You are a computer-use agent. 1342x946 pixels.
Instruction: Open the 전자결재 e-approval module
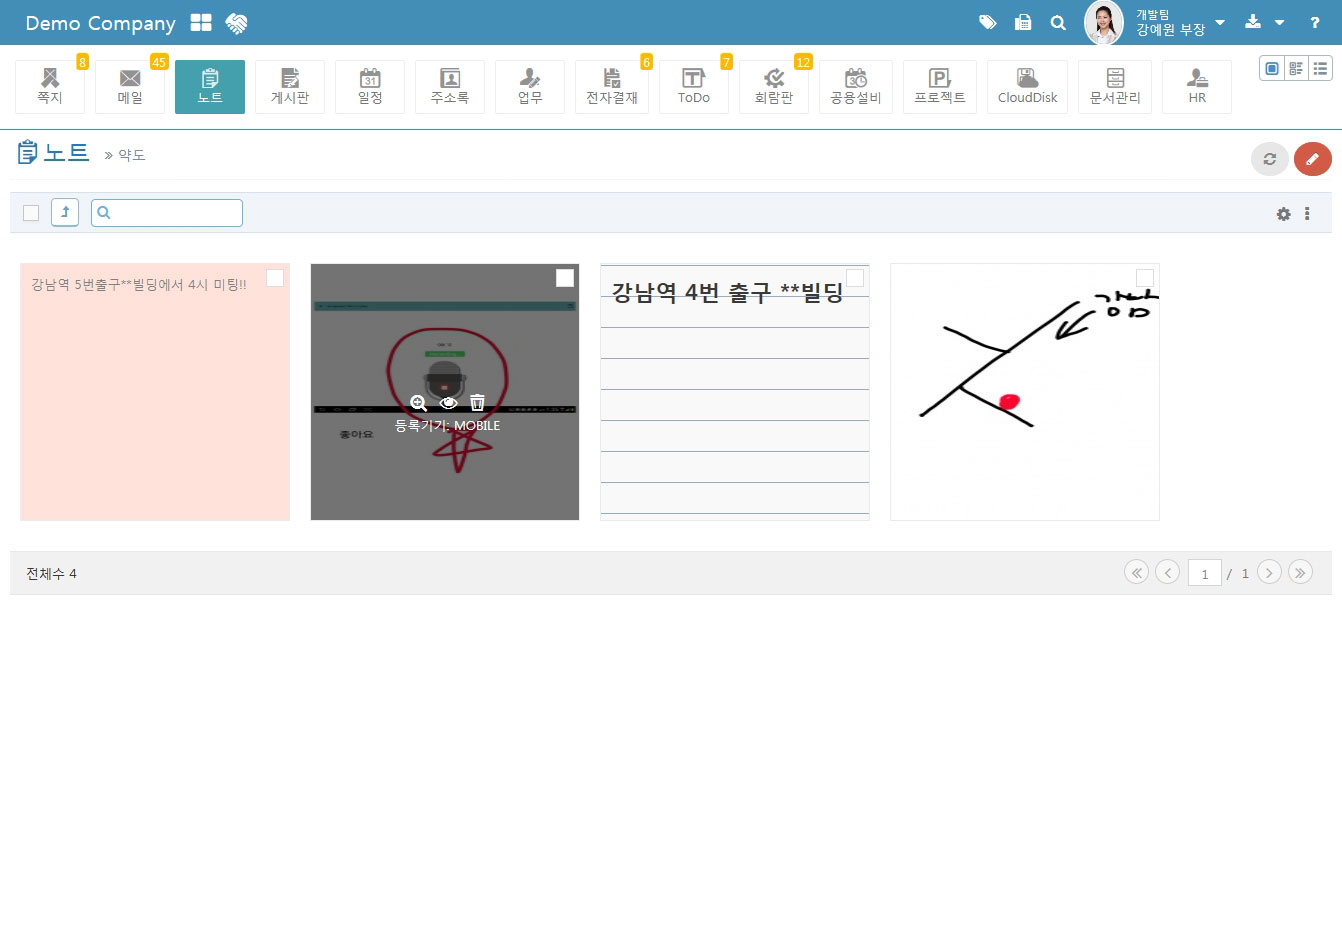[x=612, y=87]
